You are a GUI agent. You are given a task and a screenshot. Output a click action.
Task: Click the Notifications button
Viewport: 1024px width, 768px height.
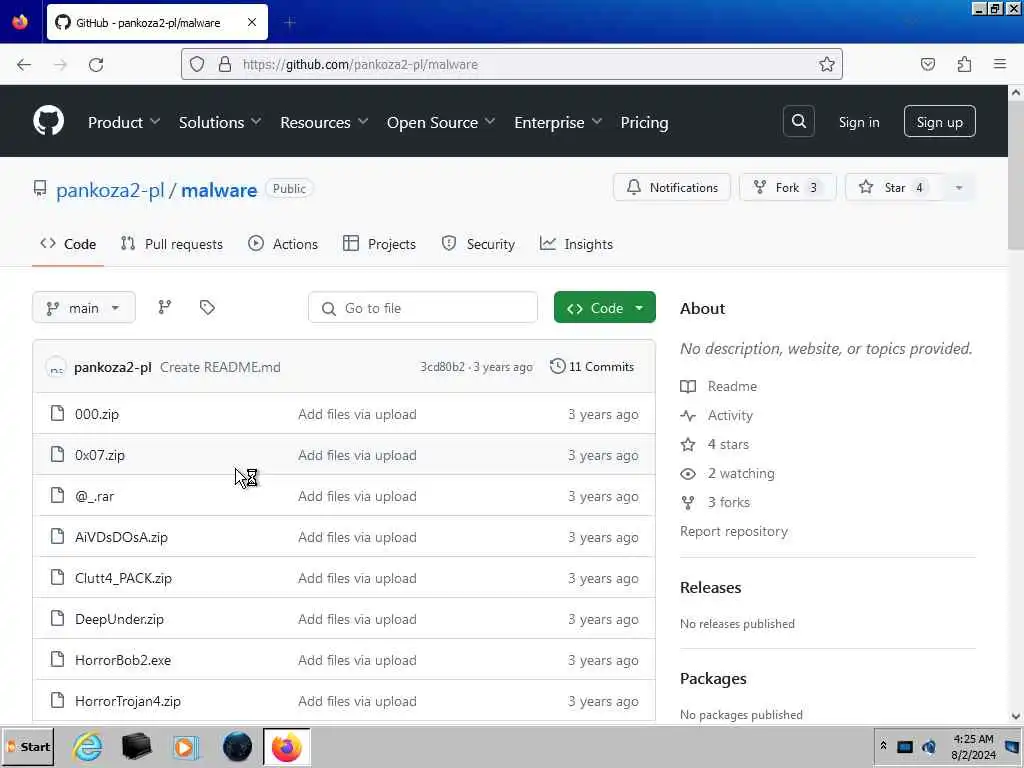(671, 187)
